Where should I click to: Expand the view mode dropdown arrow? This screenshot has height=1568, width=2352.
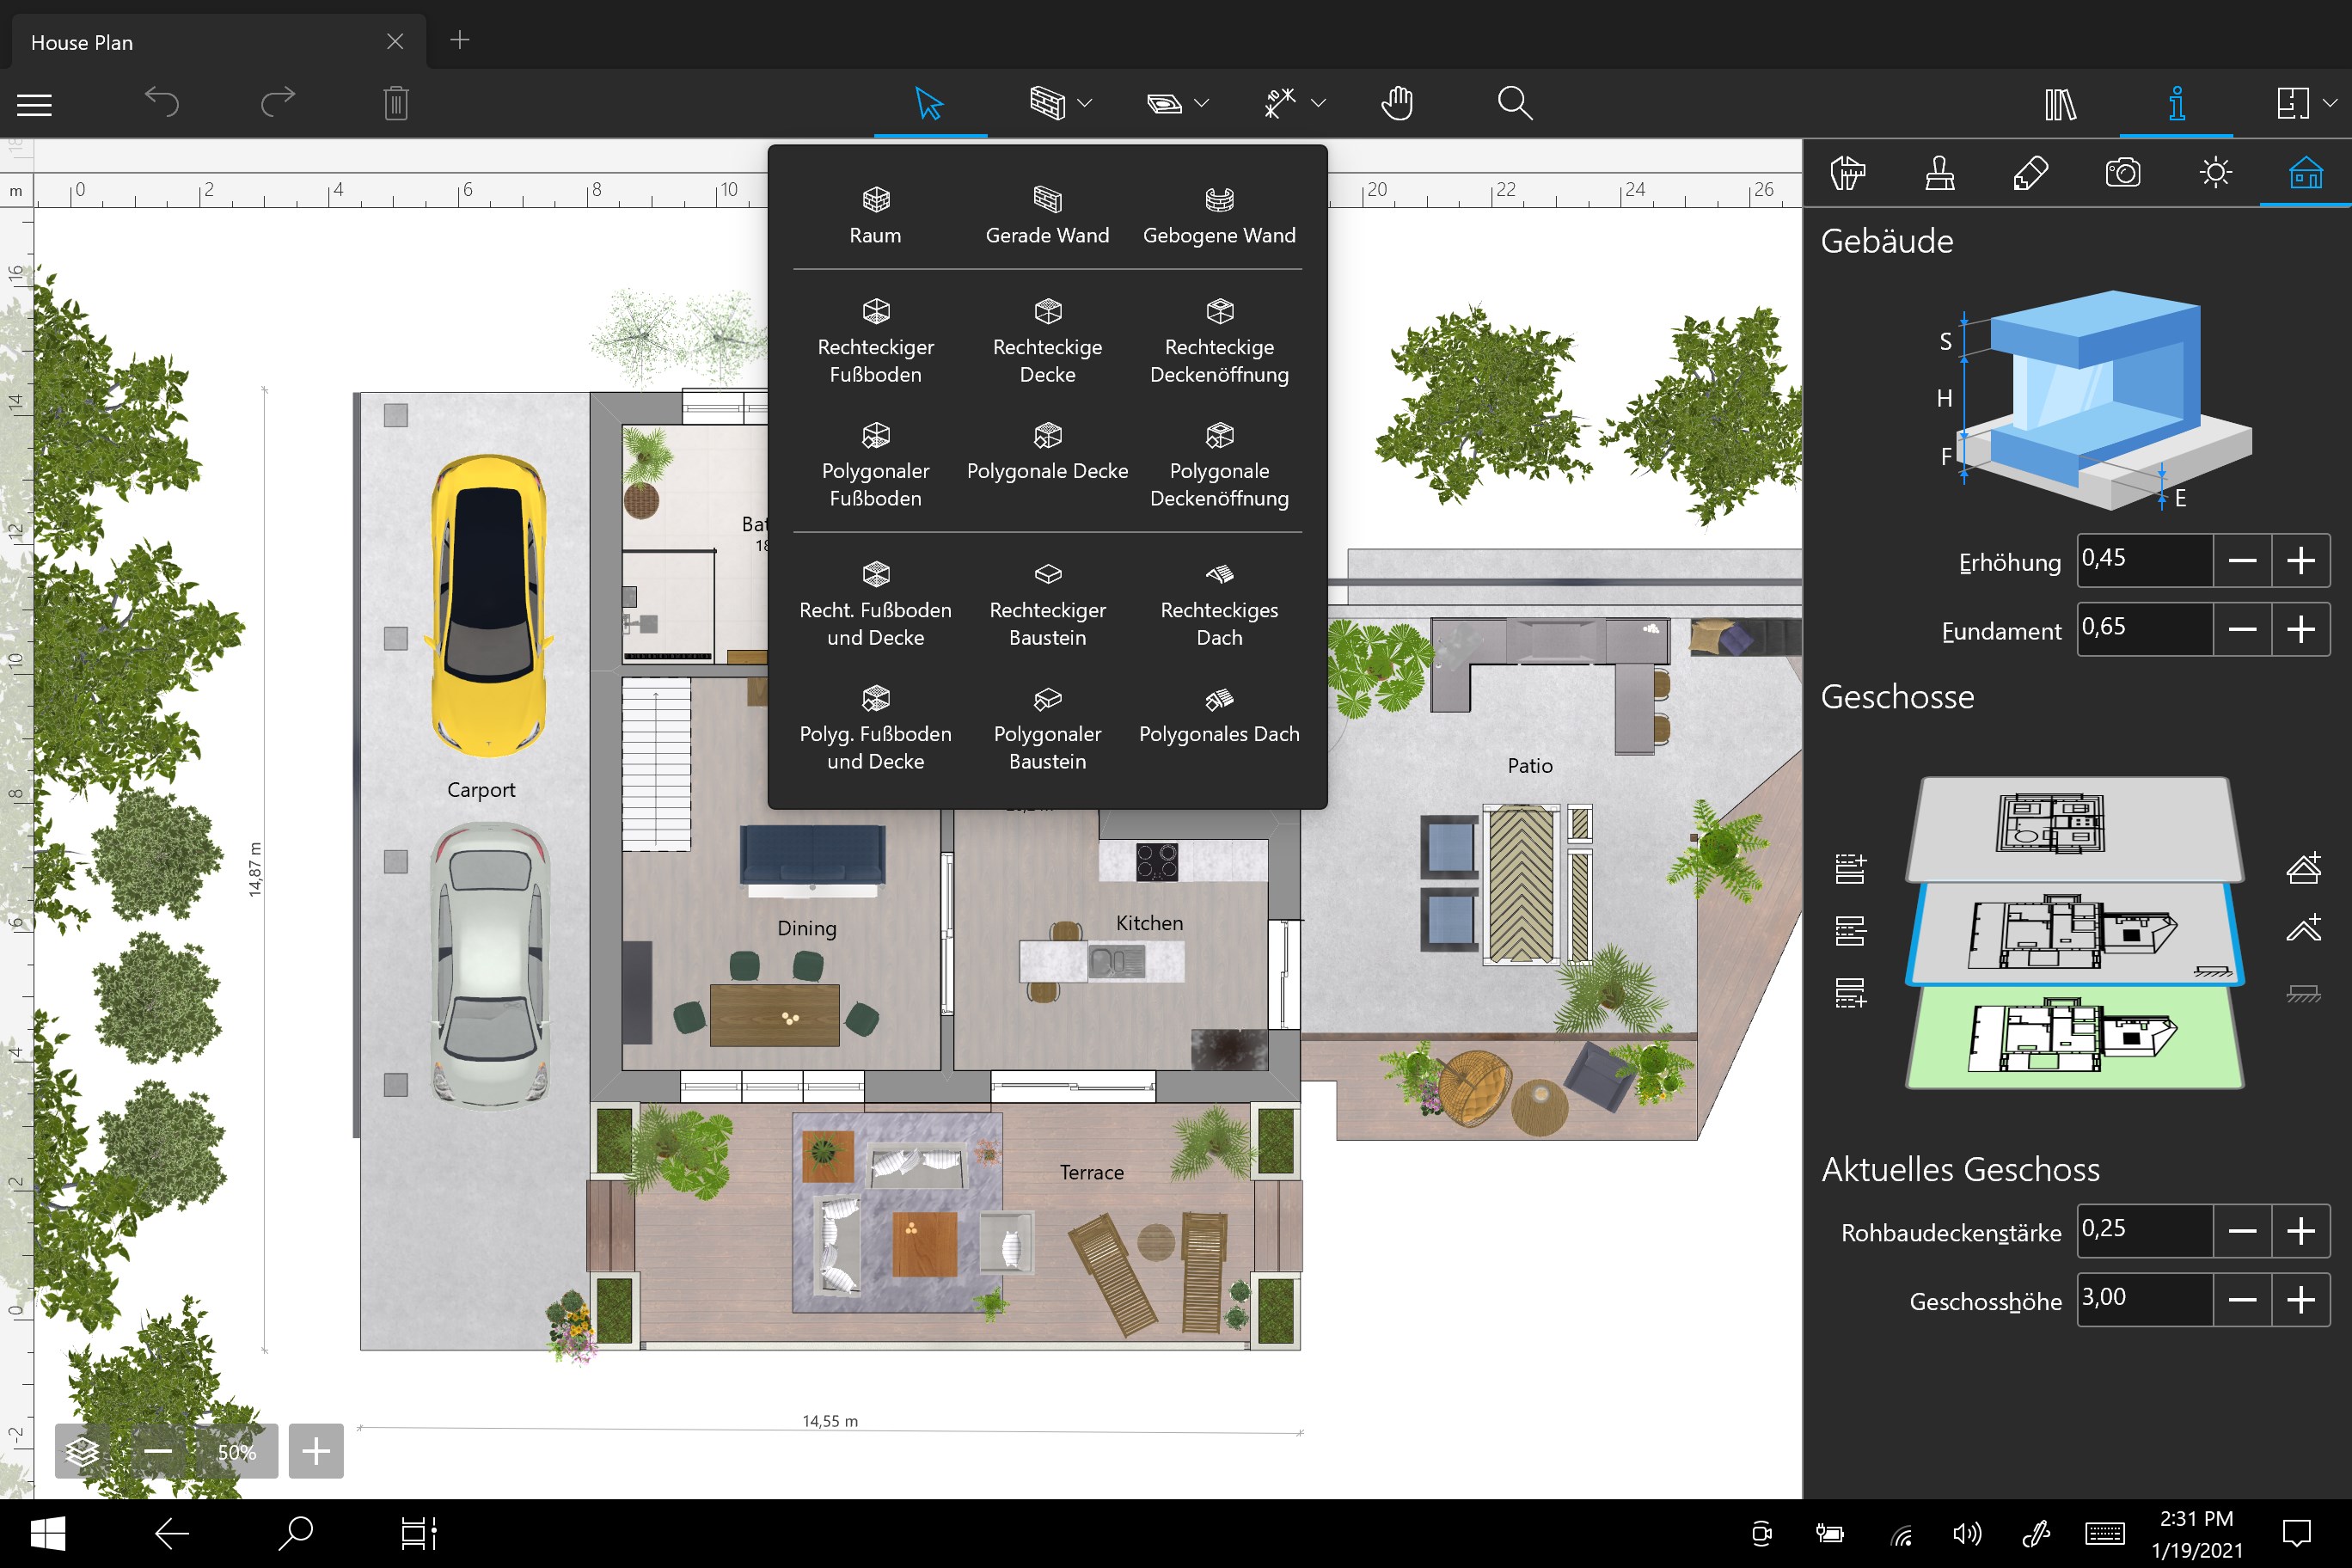(x=2330, y=103)
